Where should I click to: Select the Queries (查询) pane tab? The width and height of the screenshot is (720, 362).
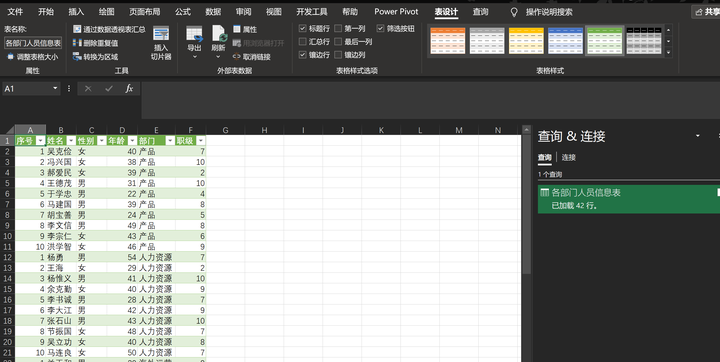[x=545, y=158]
